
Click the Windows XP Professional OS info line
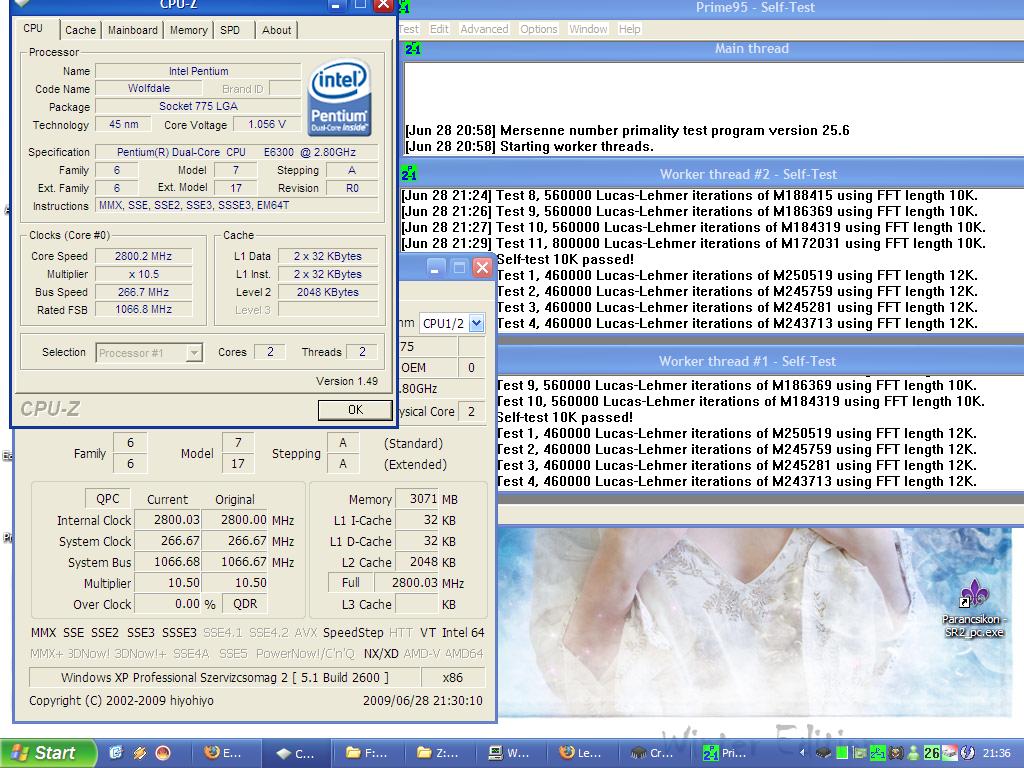[x=224, y=677]
